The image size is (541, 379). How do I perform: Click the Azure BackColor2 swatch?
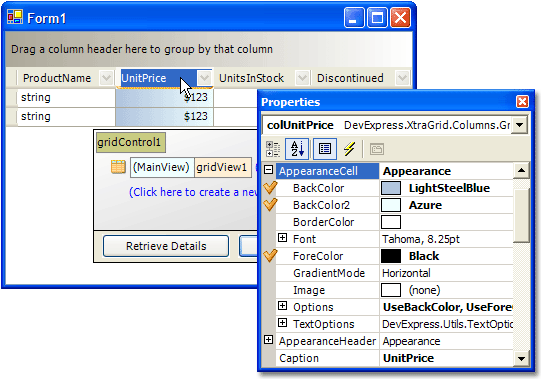(391, 205)
